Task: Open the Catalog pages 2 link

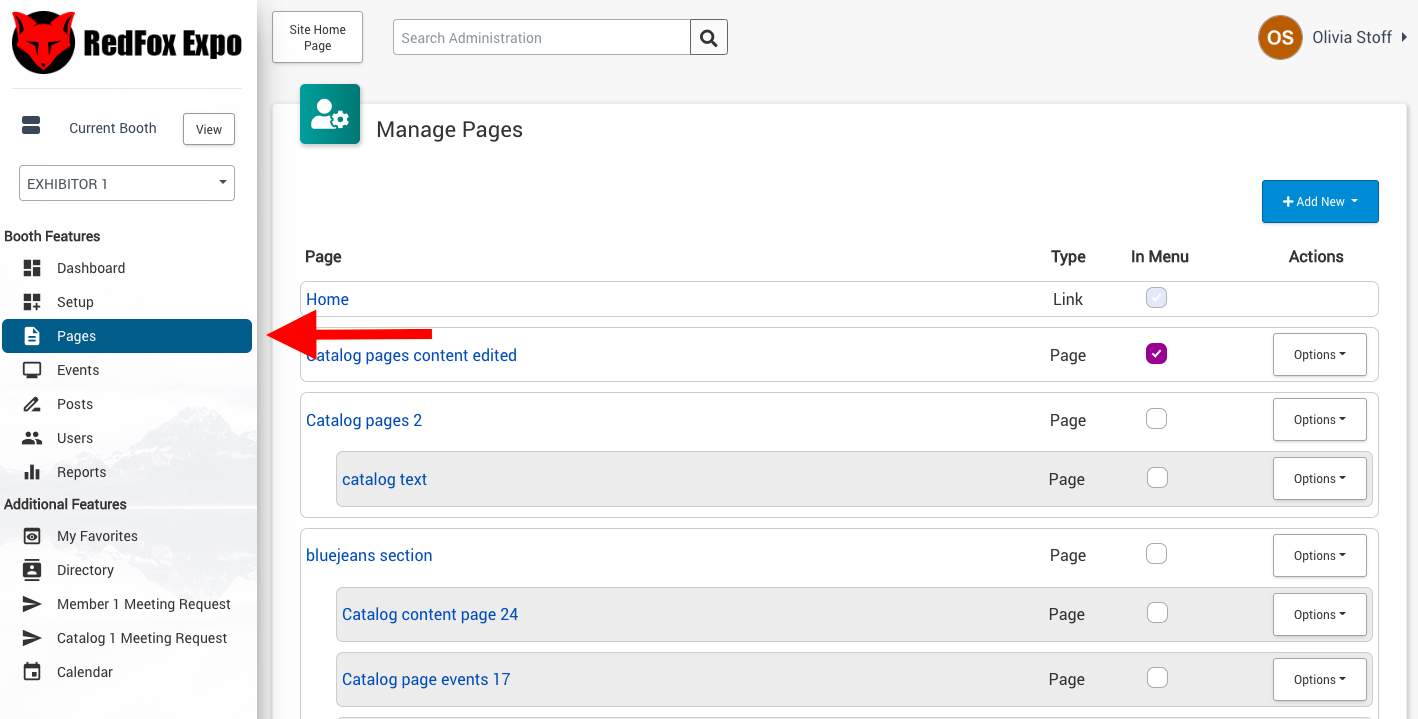Action: (x=364, y=420)
